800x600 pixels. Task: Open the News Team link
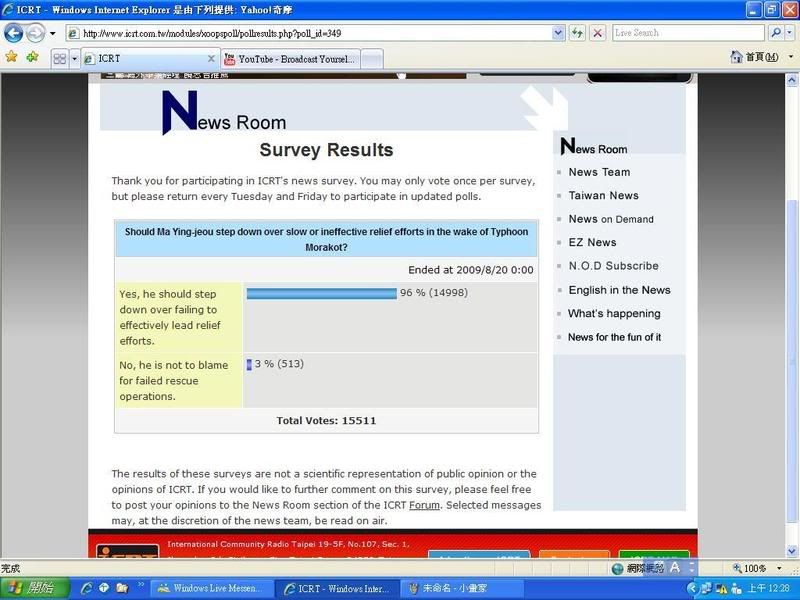click(599, 172)
